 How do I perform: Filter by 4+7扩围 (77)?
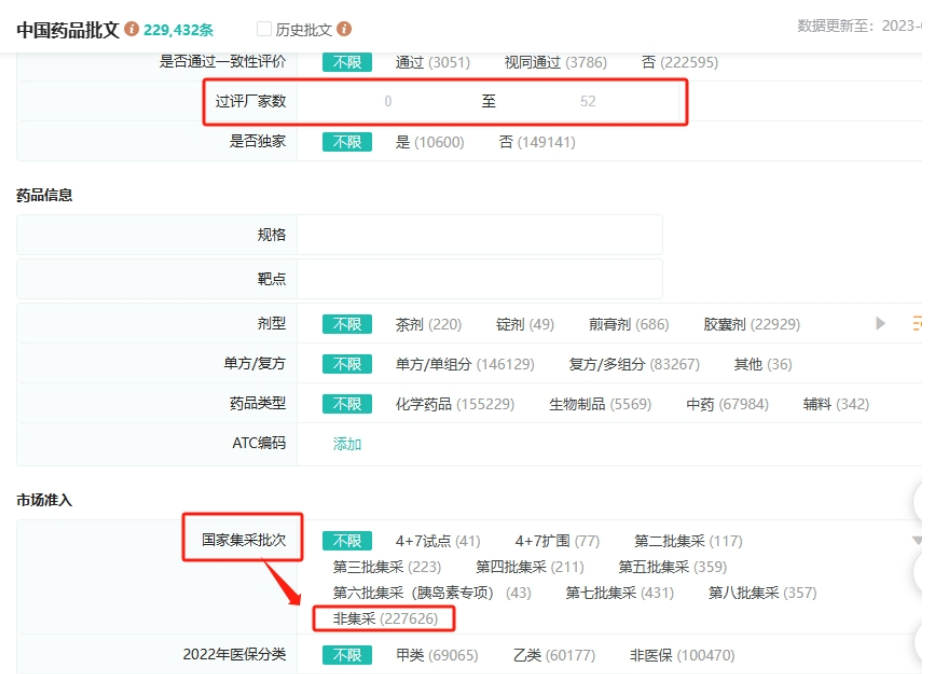click(x=558, y=541)
